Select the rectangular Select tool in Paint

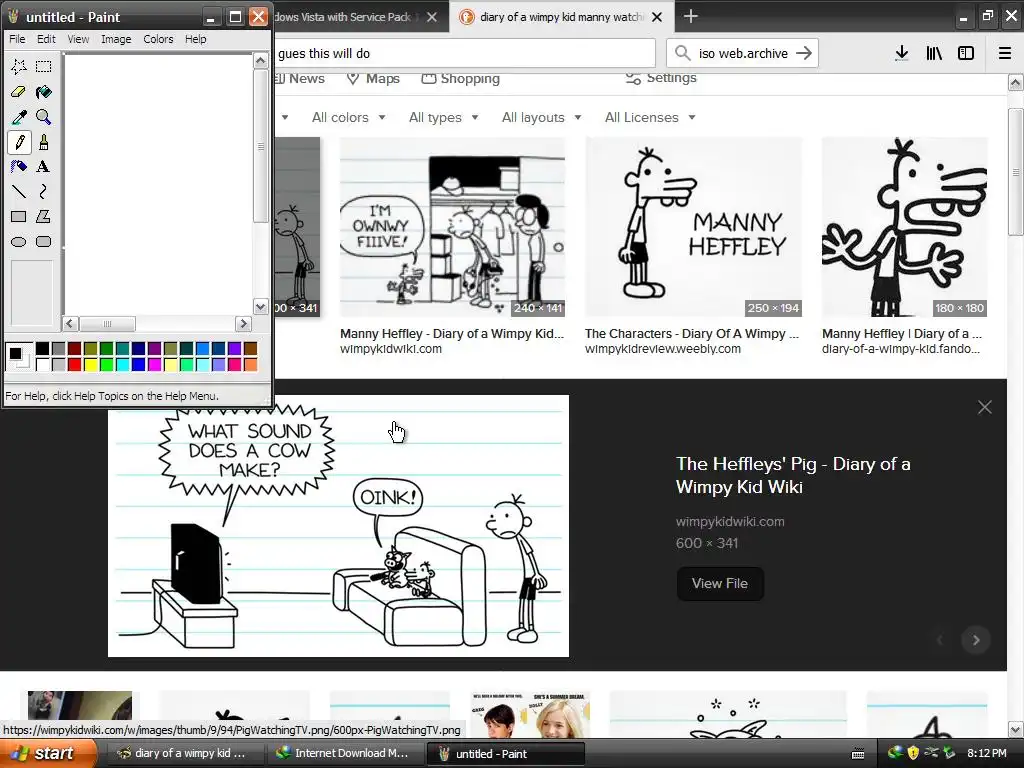(x=44, y=66)
